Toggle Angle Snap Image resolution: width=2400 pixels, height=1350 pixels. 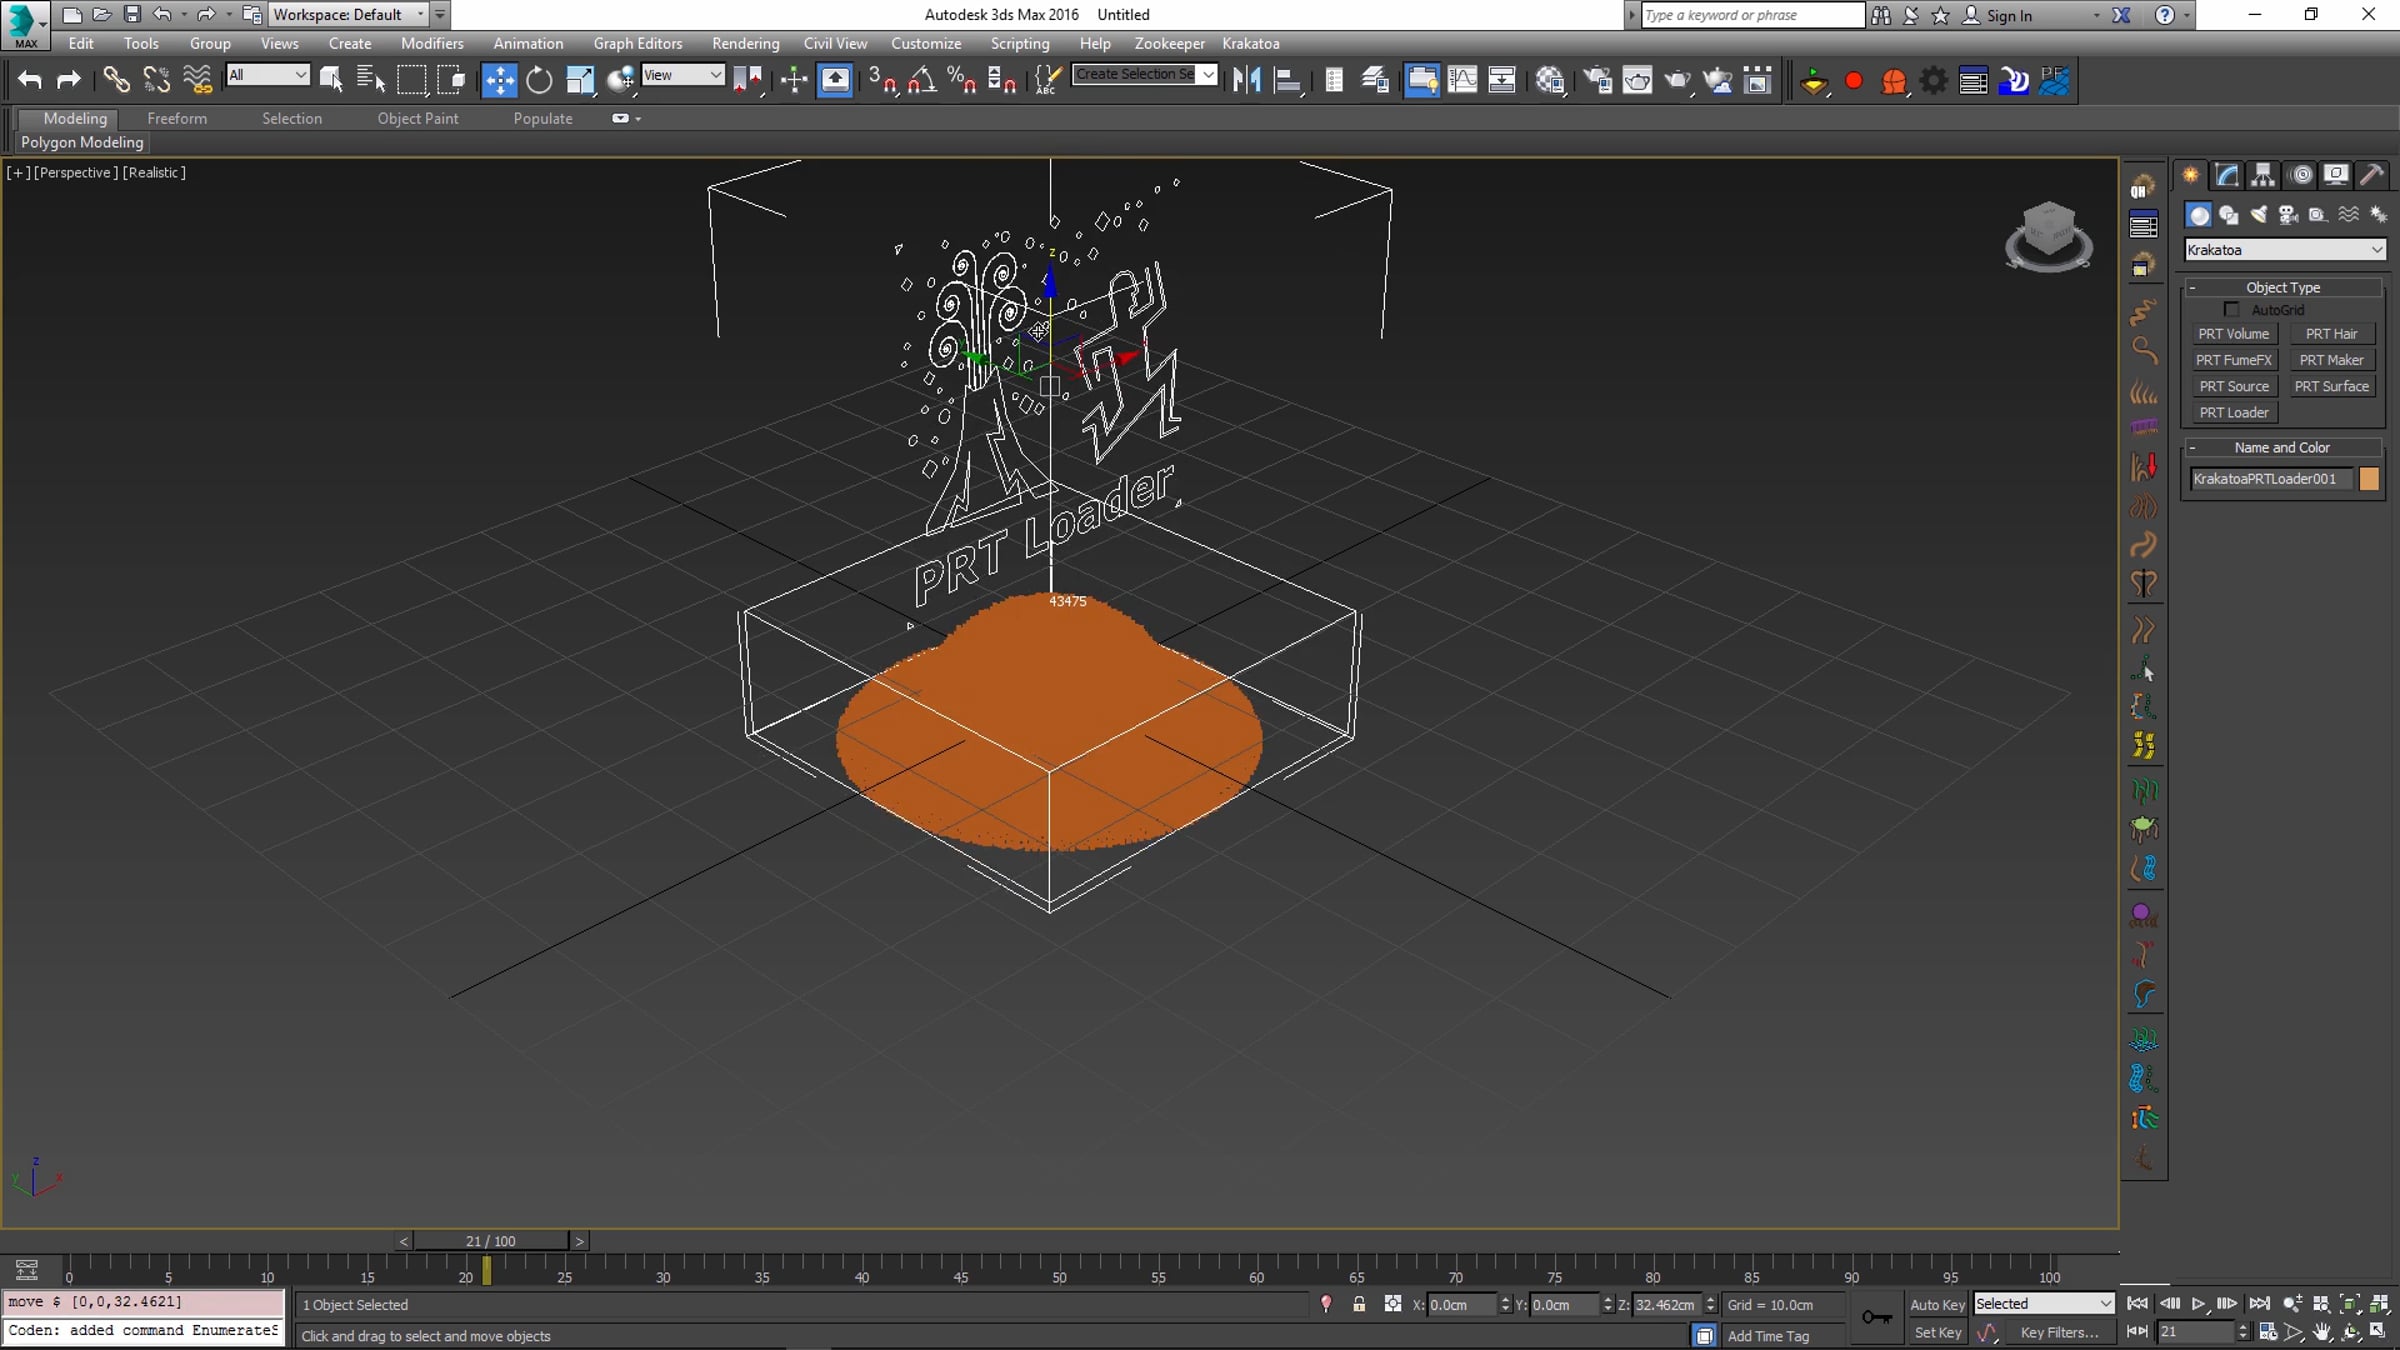pos(922,80)
